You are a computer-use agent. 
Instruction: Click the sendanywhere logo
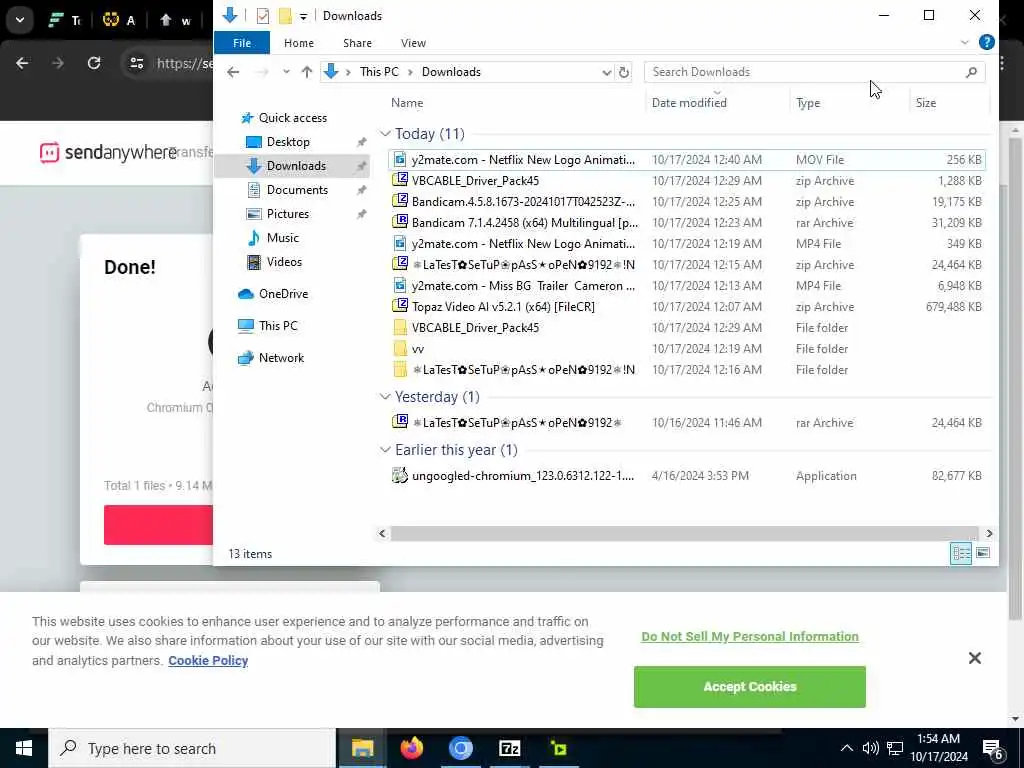click(x=108, y=152)
